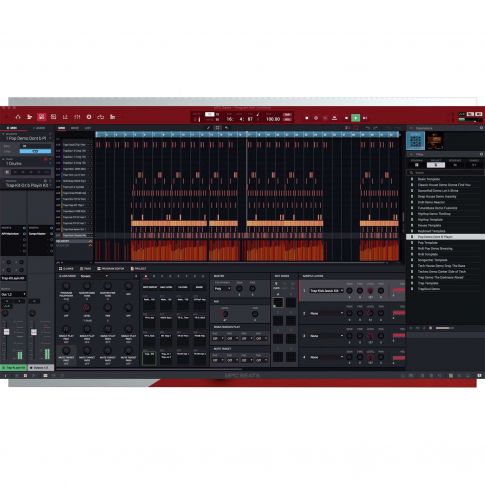The image size is (485, 485).
Task: Select the dark orange expansion thumbnail
Action: pyautogui.click(x=435, y=141)
